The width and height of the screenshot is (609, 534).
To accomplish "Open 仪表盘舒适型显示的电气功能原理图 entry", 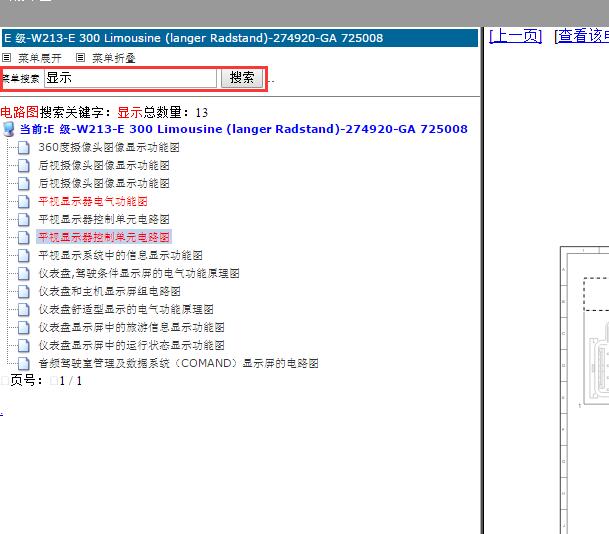I will tap(126, 310).
